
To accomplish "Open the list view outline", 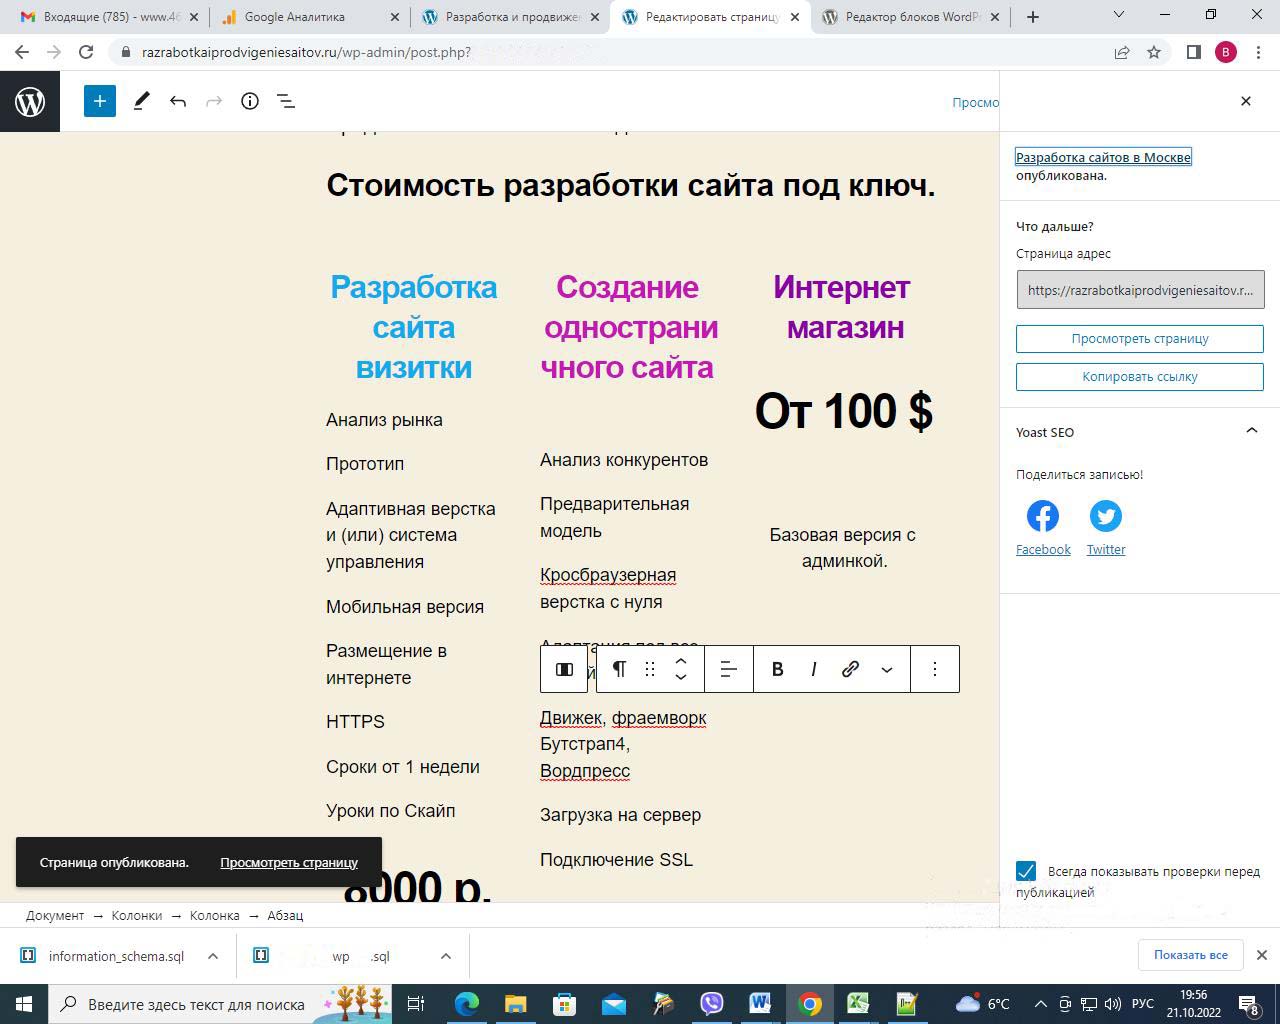I will (286, 101).
